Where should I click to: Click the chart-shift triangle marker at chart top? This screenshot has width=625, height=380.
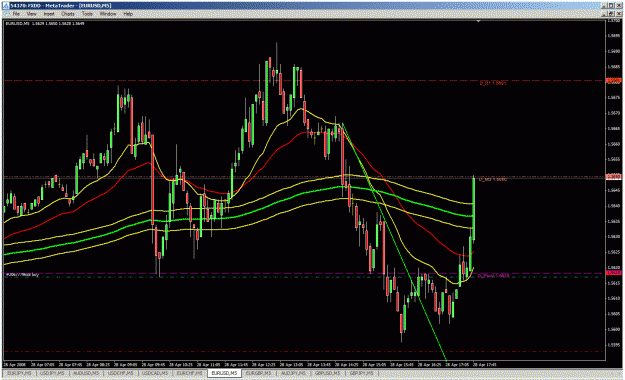coord(478,21)
